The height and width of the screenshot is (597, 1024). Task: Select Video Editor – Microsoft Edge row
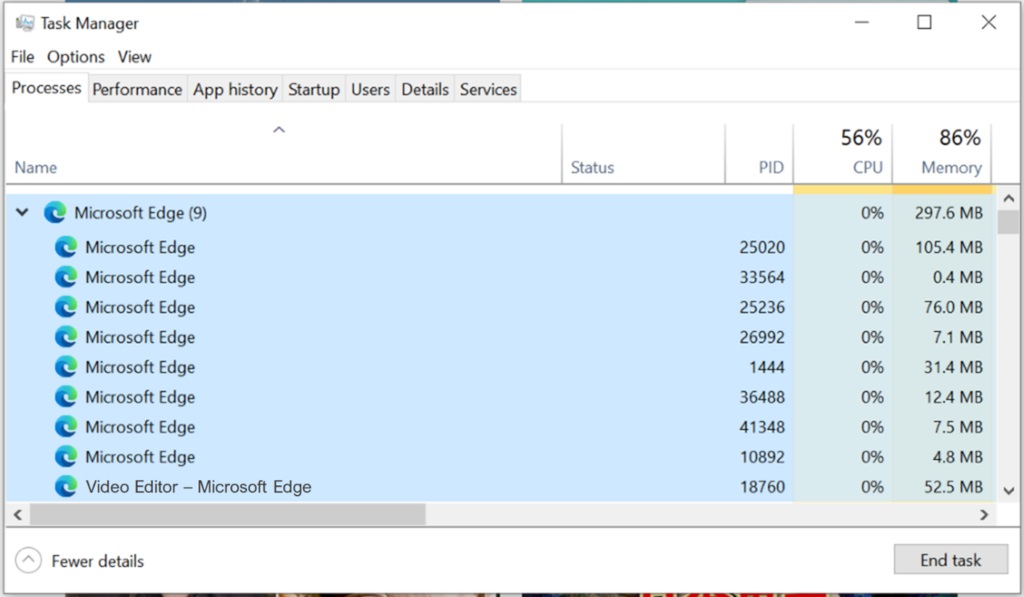501,487
